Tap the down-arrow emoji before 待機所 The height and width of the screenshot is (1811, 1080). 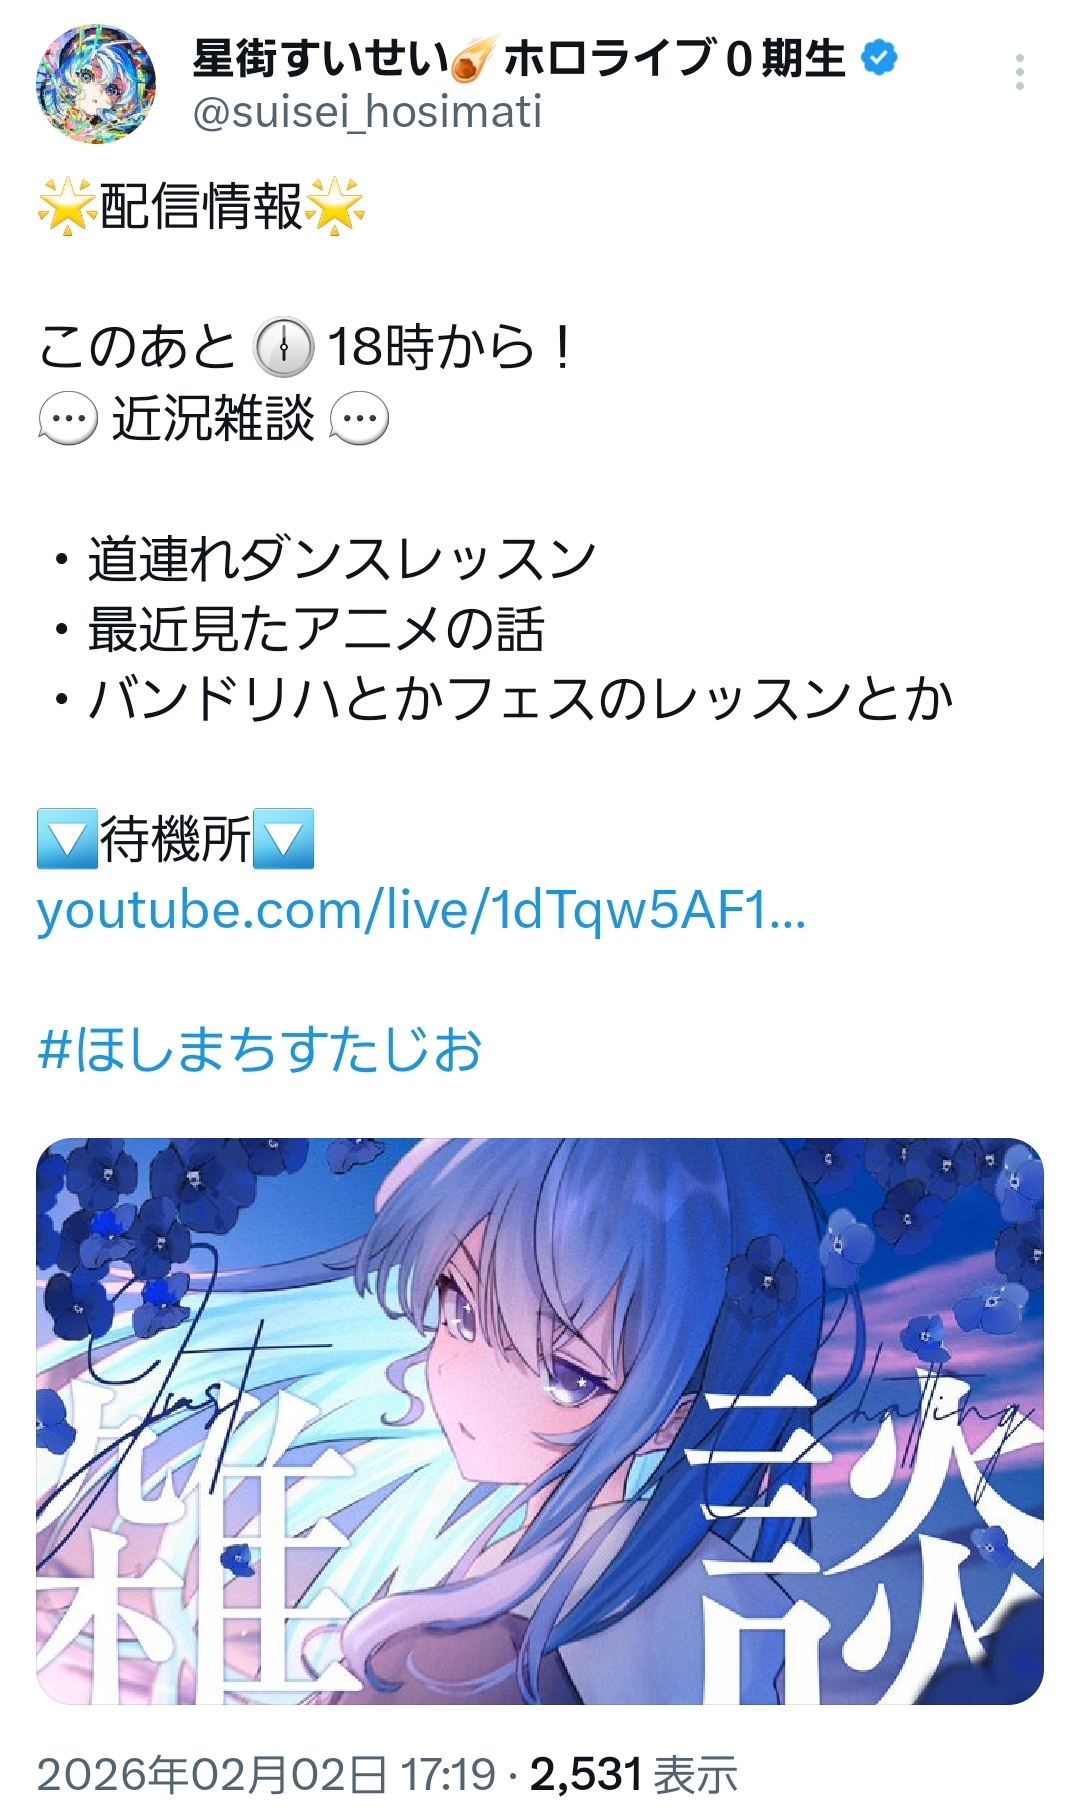point(67,839)
